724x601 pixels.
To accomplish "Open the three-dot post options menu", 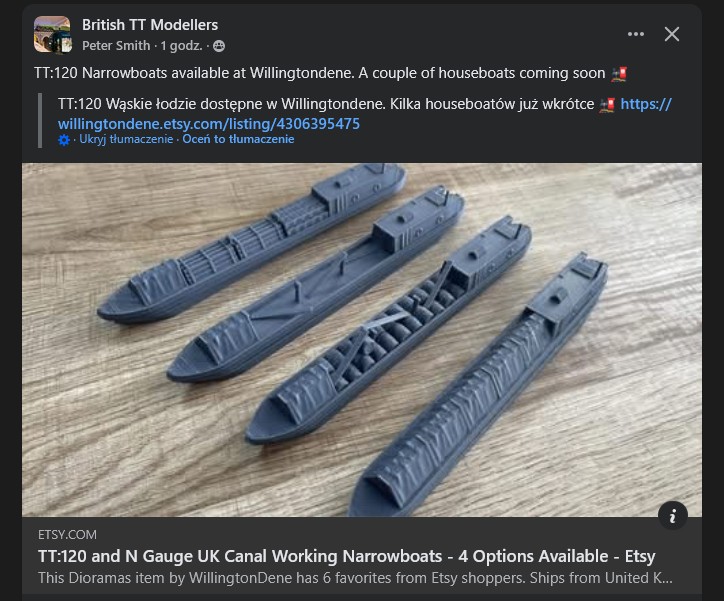I will (636, 34).
